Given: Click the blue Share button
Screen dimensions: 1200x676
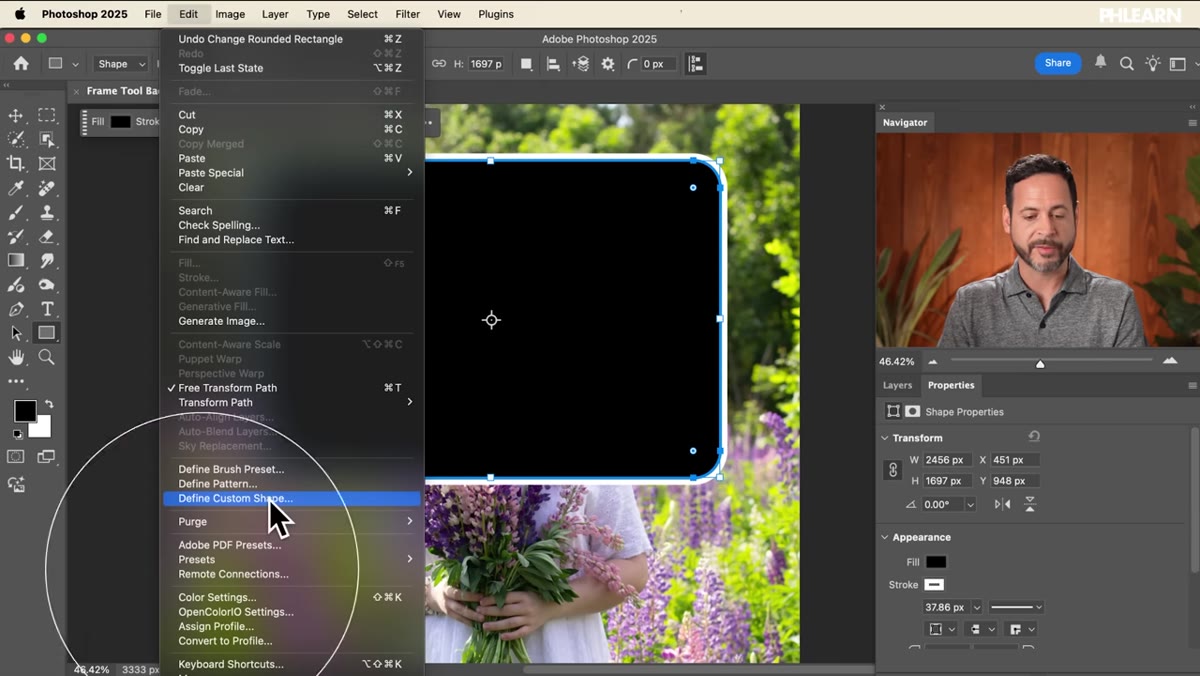Looking at the screenshot, I should [x=1058, y=63].
